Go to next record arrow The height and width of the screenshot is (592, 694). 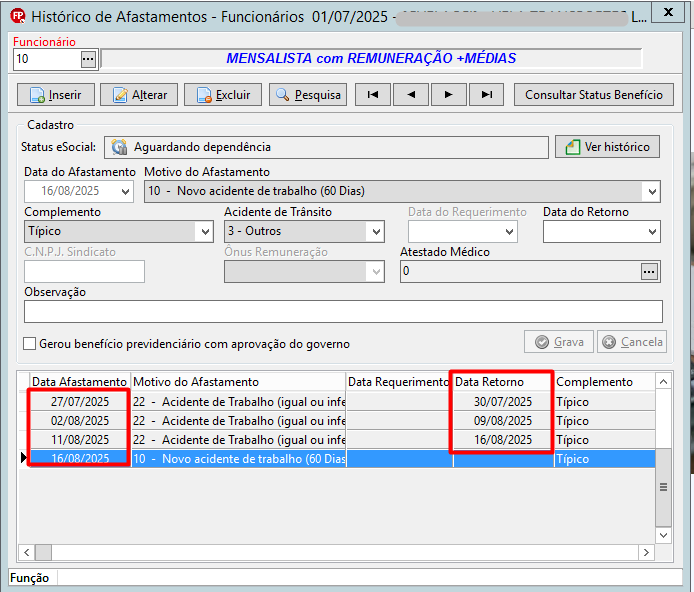449,95
